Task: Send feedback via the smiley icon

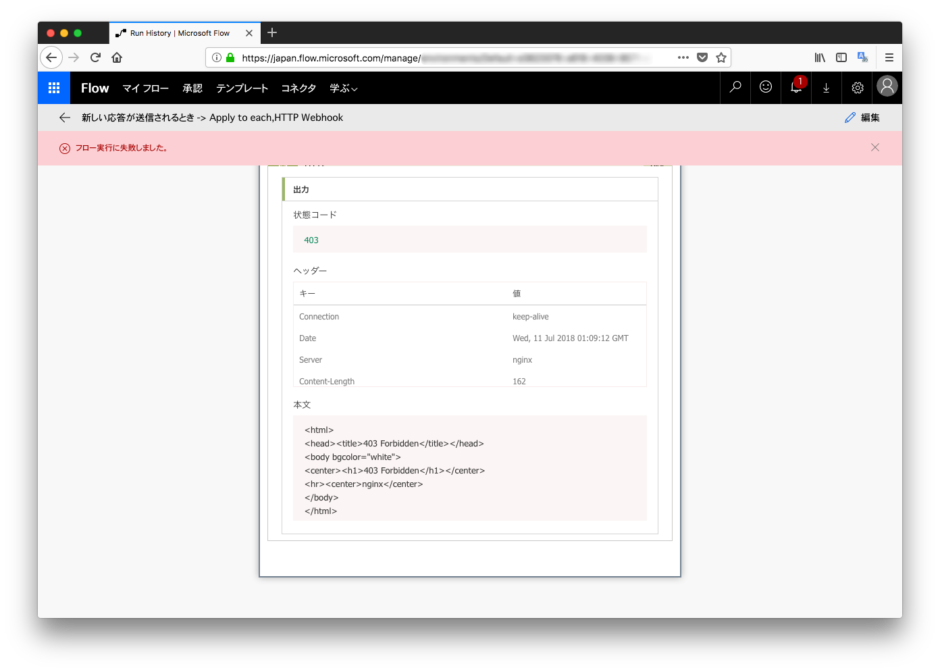Action: point(765,88)
